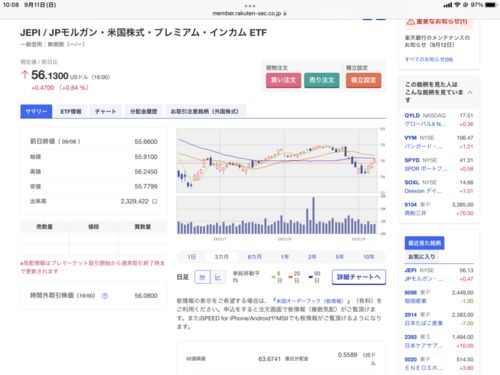This screenshot has height=375, width=500.
Task: Tap the Wi-Fi icon in status bar
Action: (457, 5)
